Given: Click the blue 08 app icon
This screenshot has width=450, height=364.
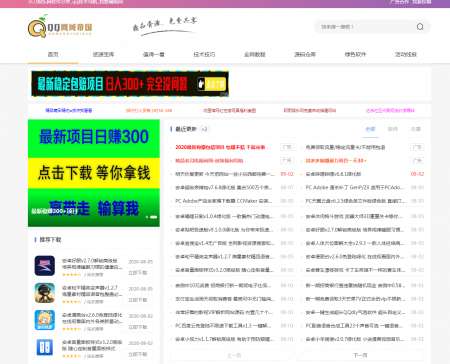Looking at the screenshot, I should 45,347.
